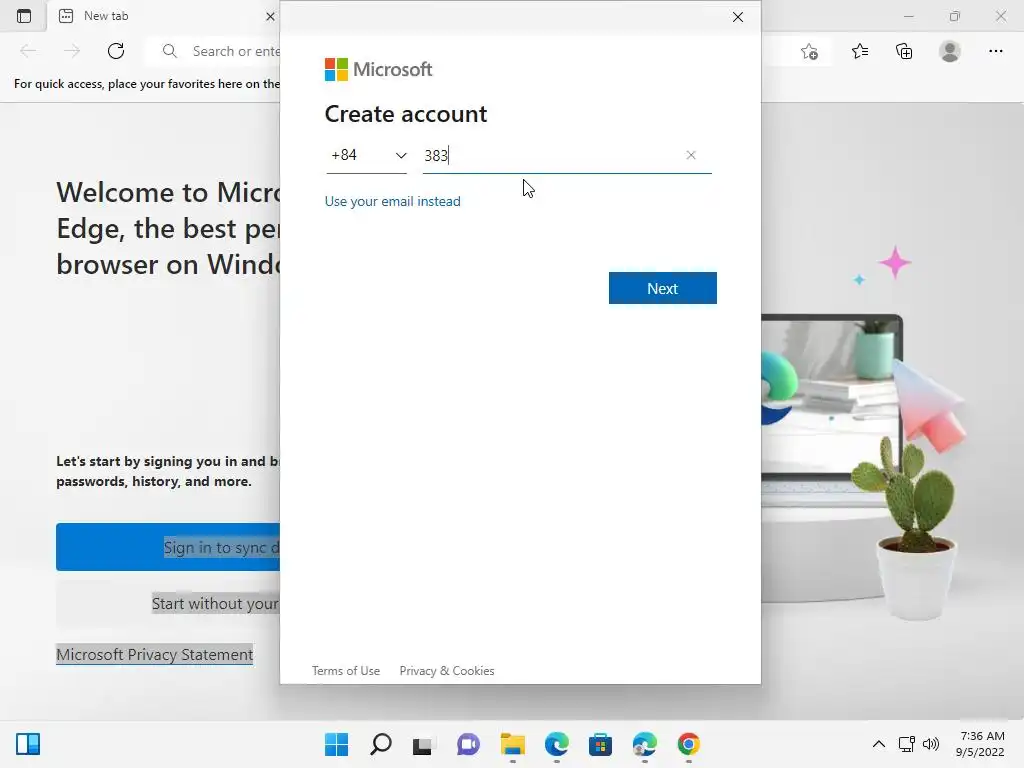Close the Create account dialog
1024x768 pixels.
(x=738, y=17)
